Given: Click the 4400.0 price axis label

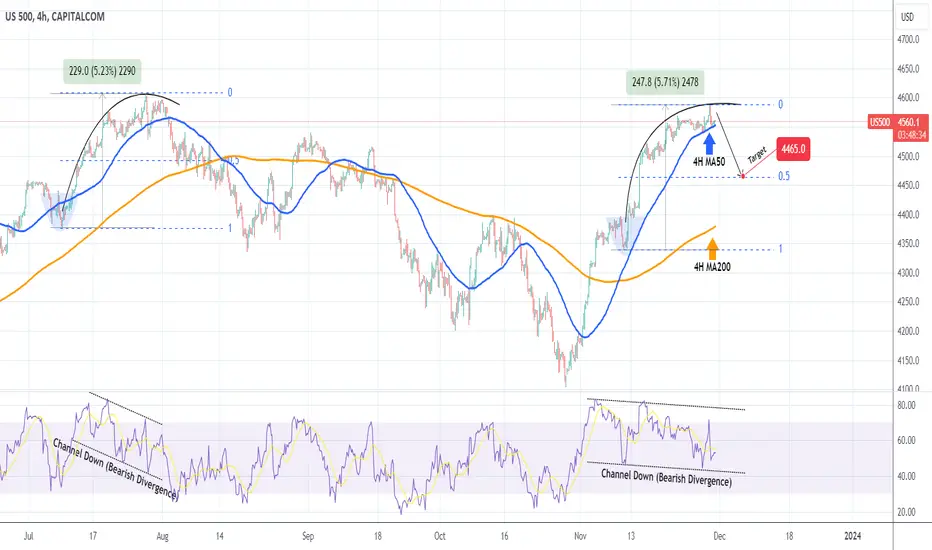Looking at the screenshot, I should tap(908, 215).
